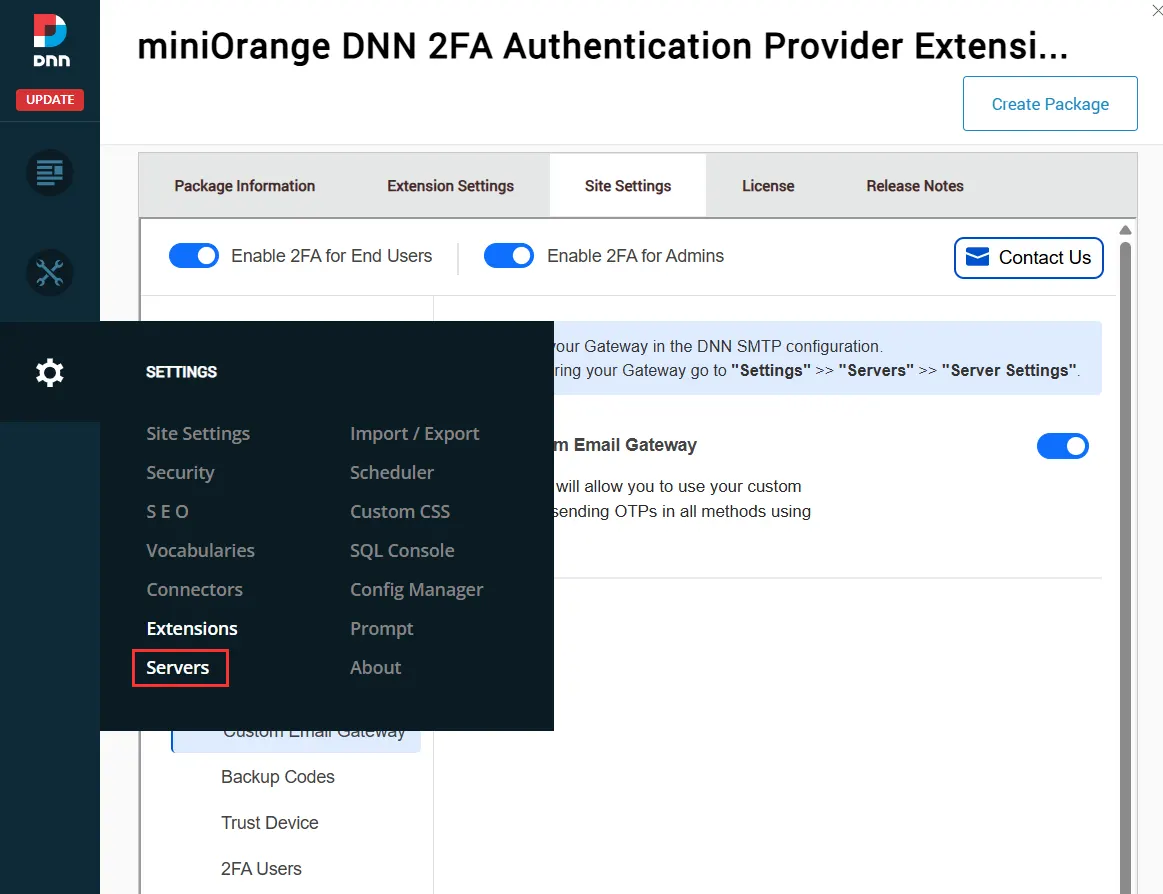Open the Content pages panel icon
The image size is (1163, 894).
coord(49,172)
